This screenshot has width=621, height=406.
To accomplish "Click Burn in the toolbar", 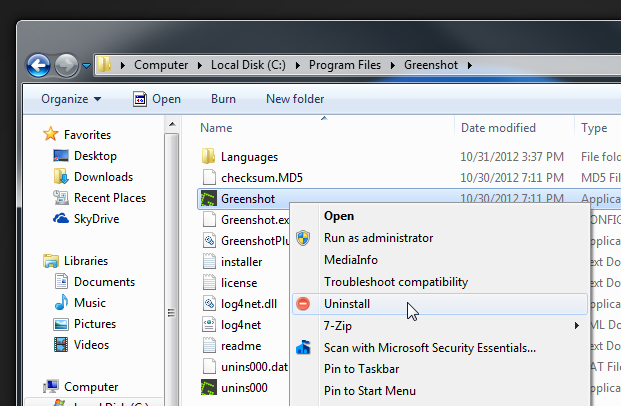I will [x=223, y=99].
